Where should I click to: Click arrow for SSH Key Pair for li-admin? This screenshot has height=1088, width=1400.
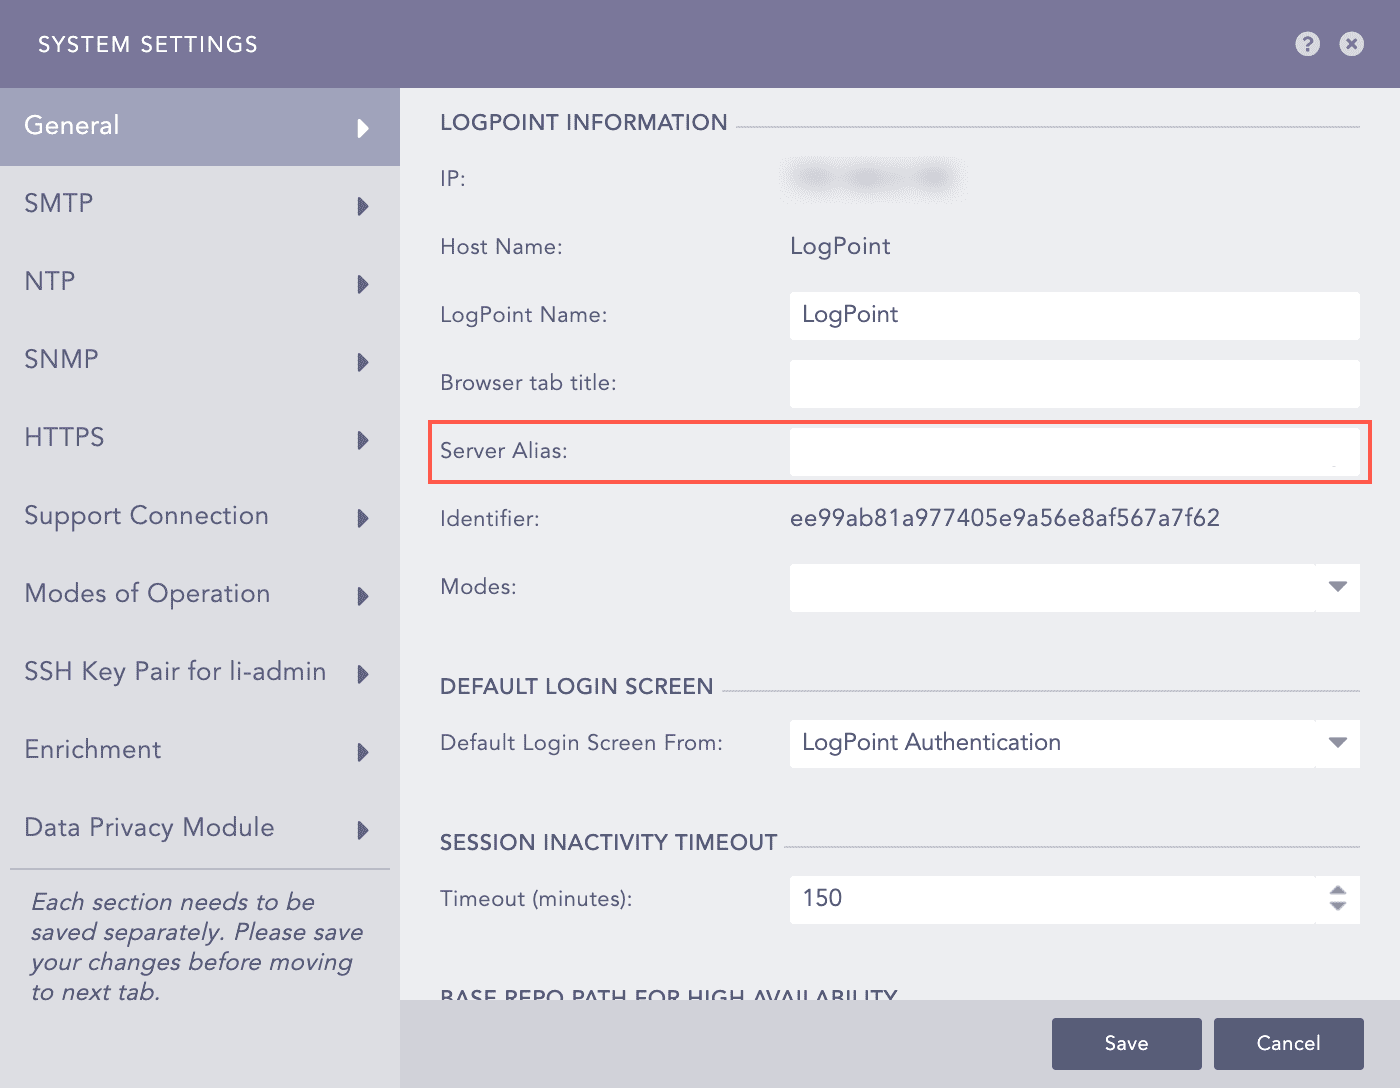(x=363, y=674)
